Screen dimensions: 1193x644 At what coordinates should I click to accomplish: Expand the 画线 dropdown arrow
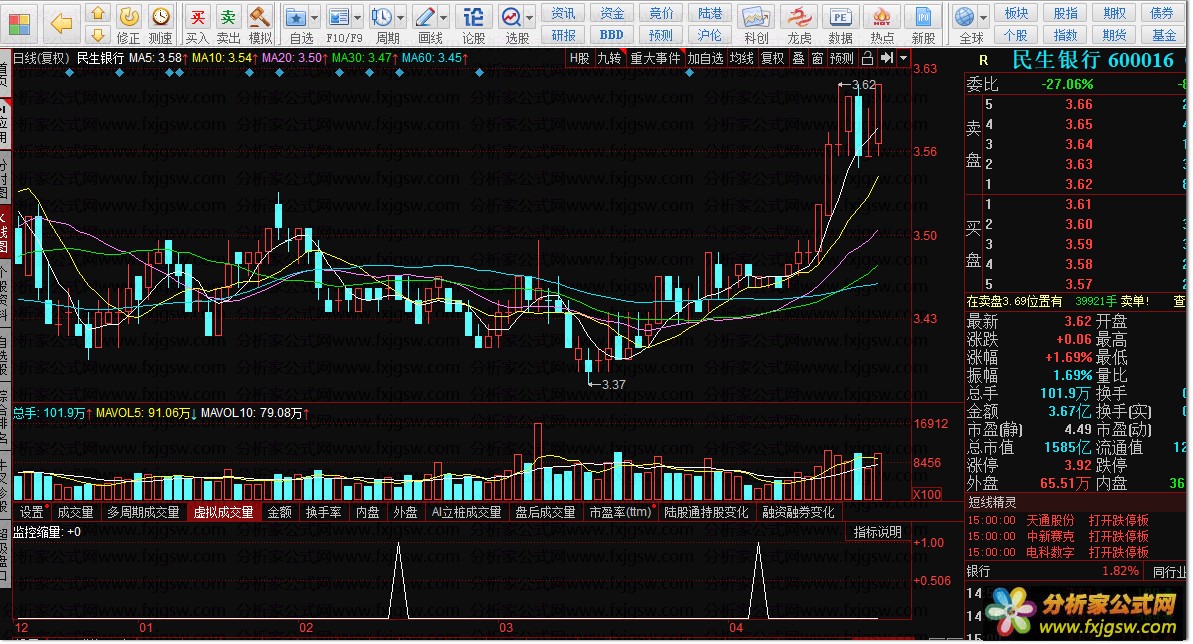point(444,17)
